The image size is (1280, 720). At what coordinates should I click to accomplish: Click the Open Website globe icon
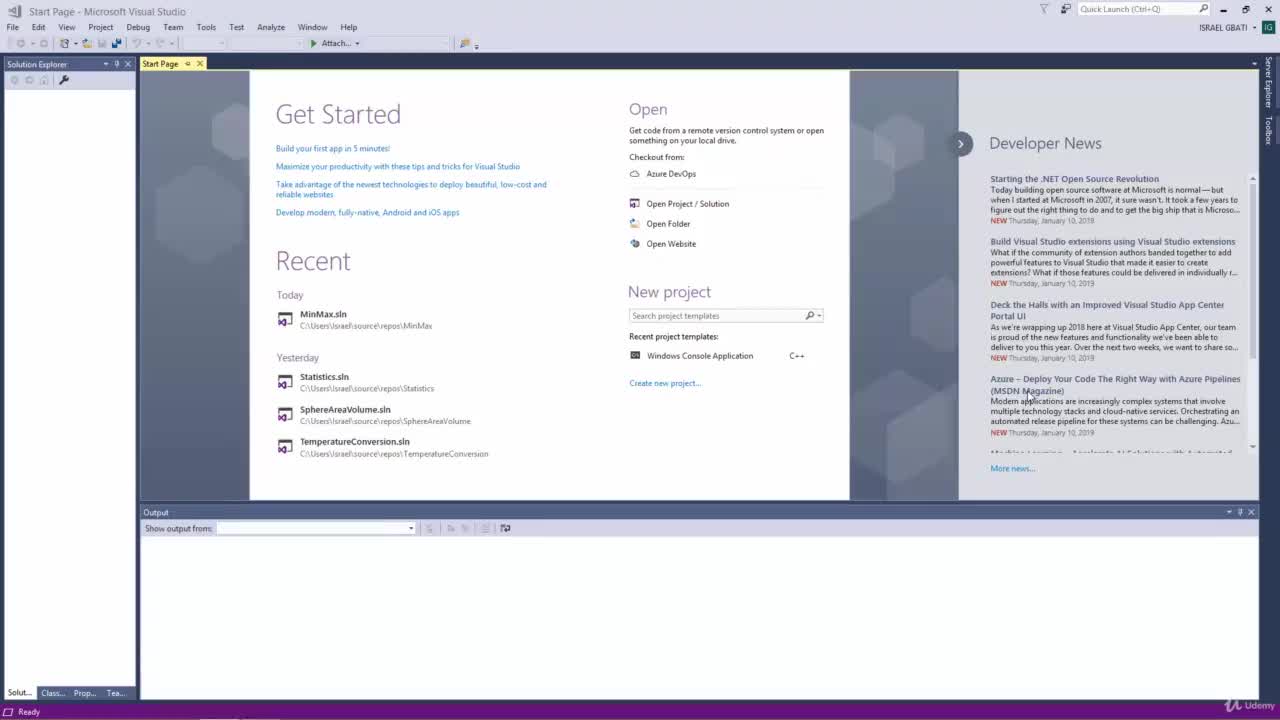point(634,244)
